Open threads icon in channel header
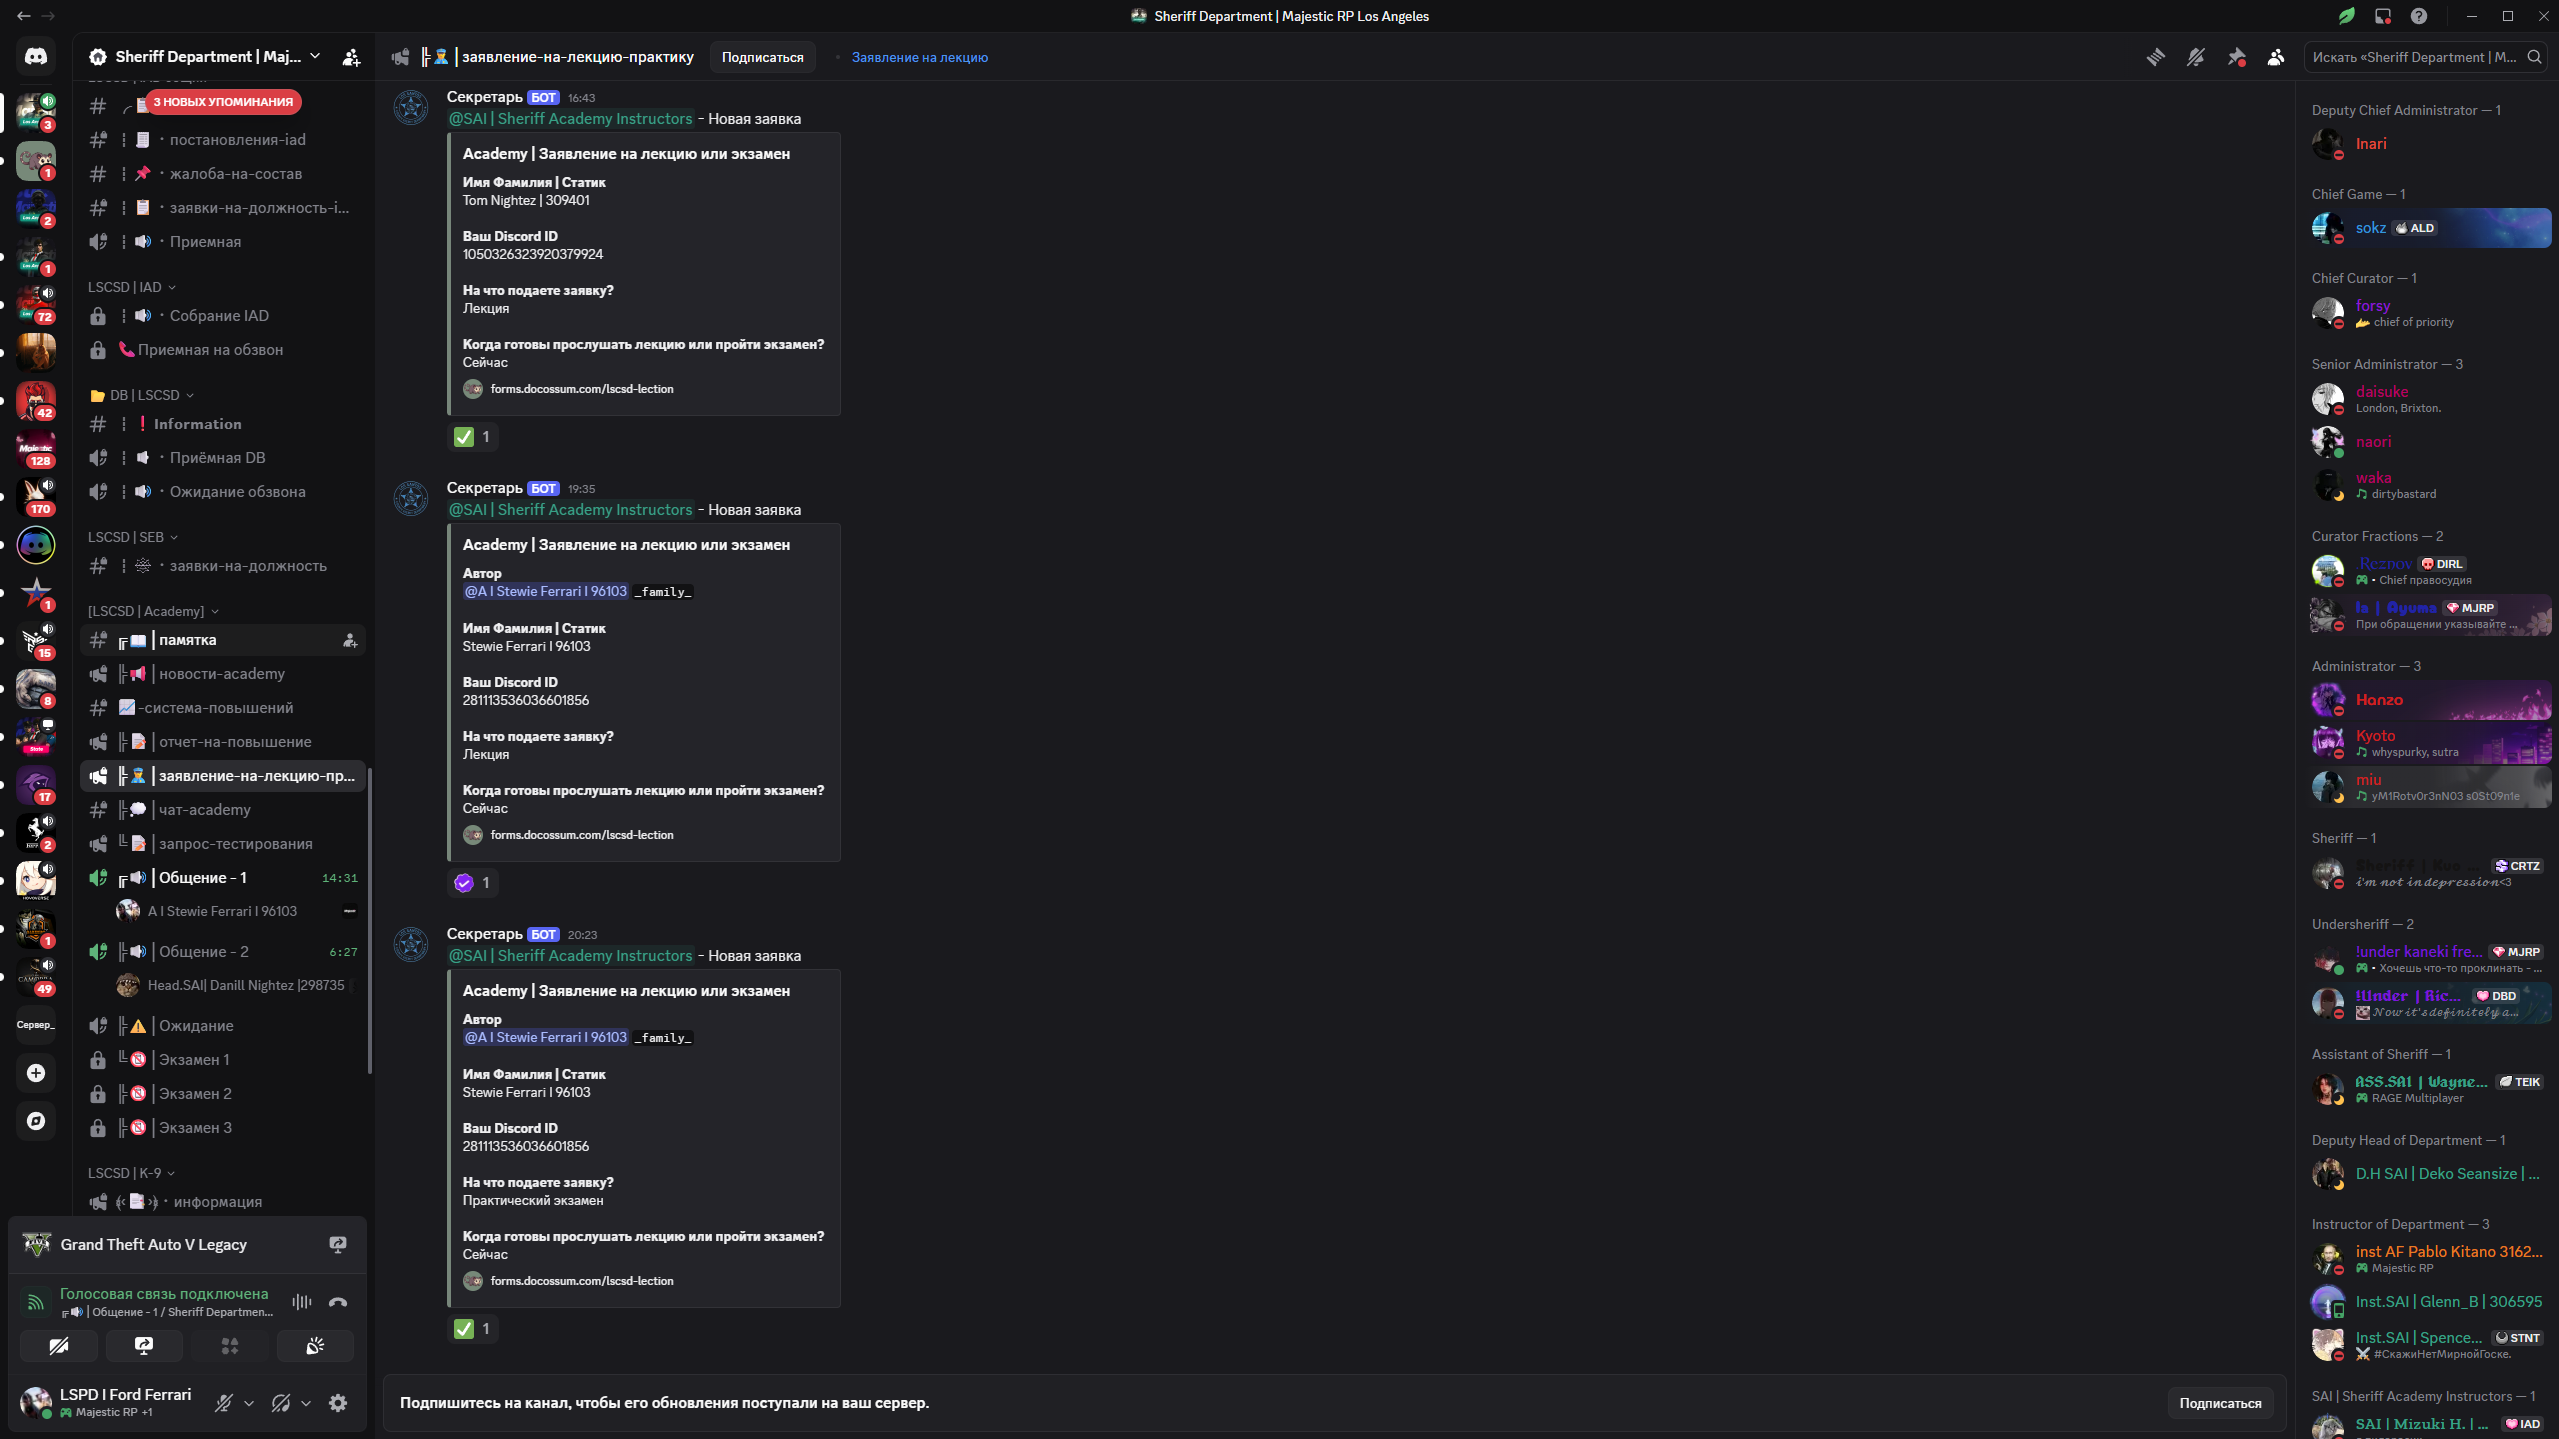2559x1439 pixels. point(2155,57)
